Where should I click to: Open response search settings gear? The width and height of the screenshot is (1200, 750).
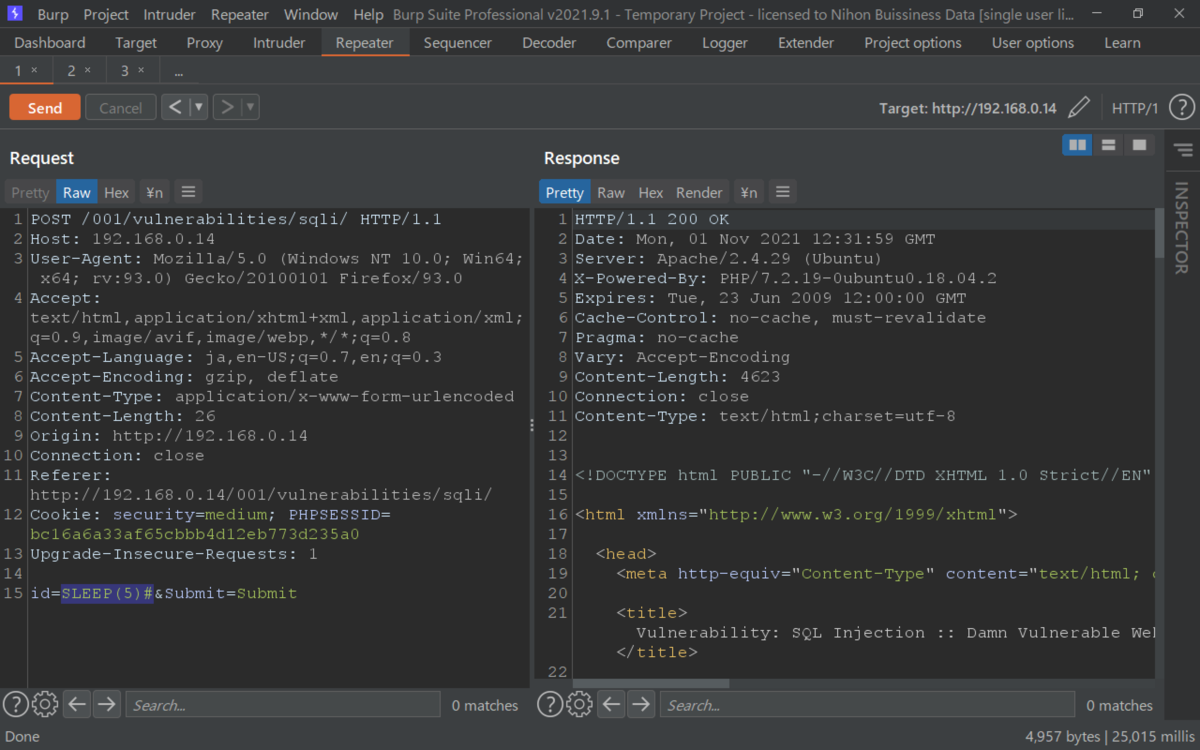pos(580,704)
